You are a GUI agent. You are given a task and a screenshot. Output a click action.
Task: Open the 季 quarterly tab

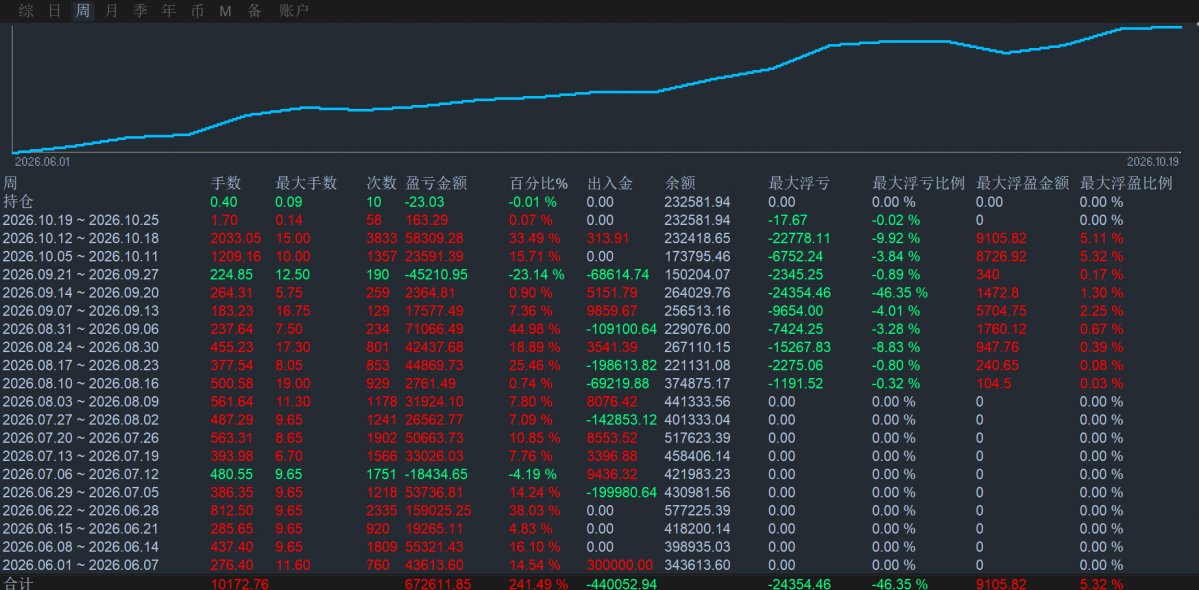coord(140,11)
